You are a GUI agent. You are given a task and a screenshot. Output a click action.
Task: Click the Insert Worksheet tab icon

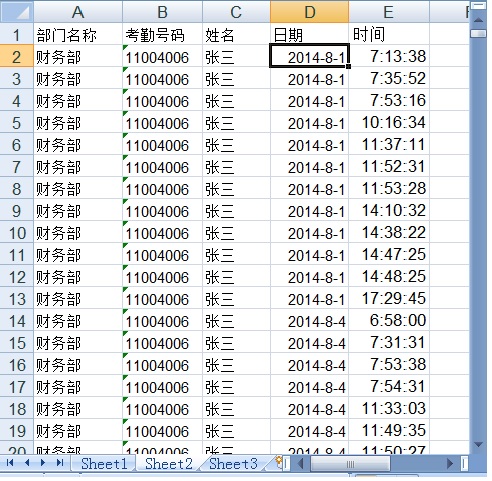[x=279, y=462]
